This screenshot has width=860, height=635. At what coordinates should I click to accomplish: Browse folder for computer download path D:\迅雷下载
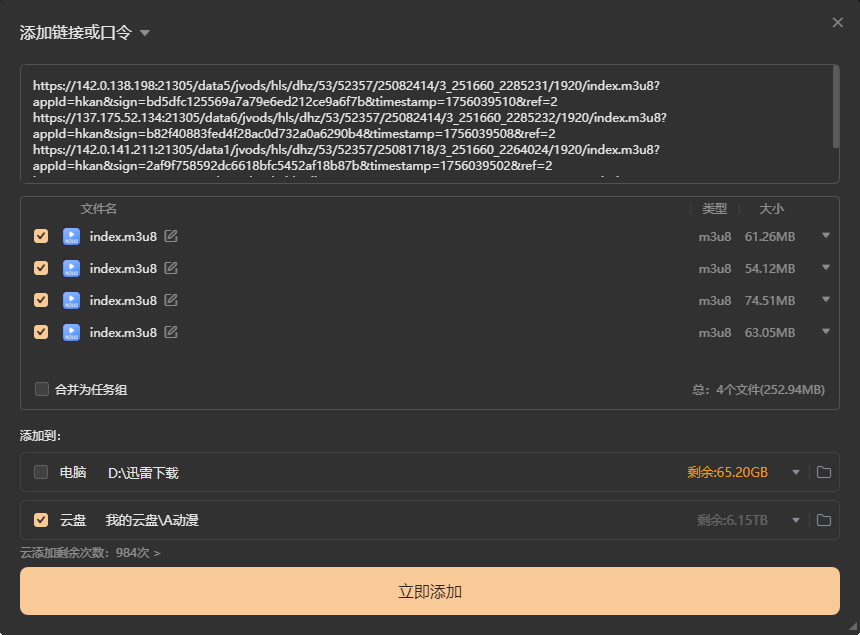(x=823, y=472)
